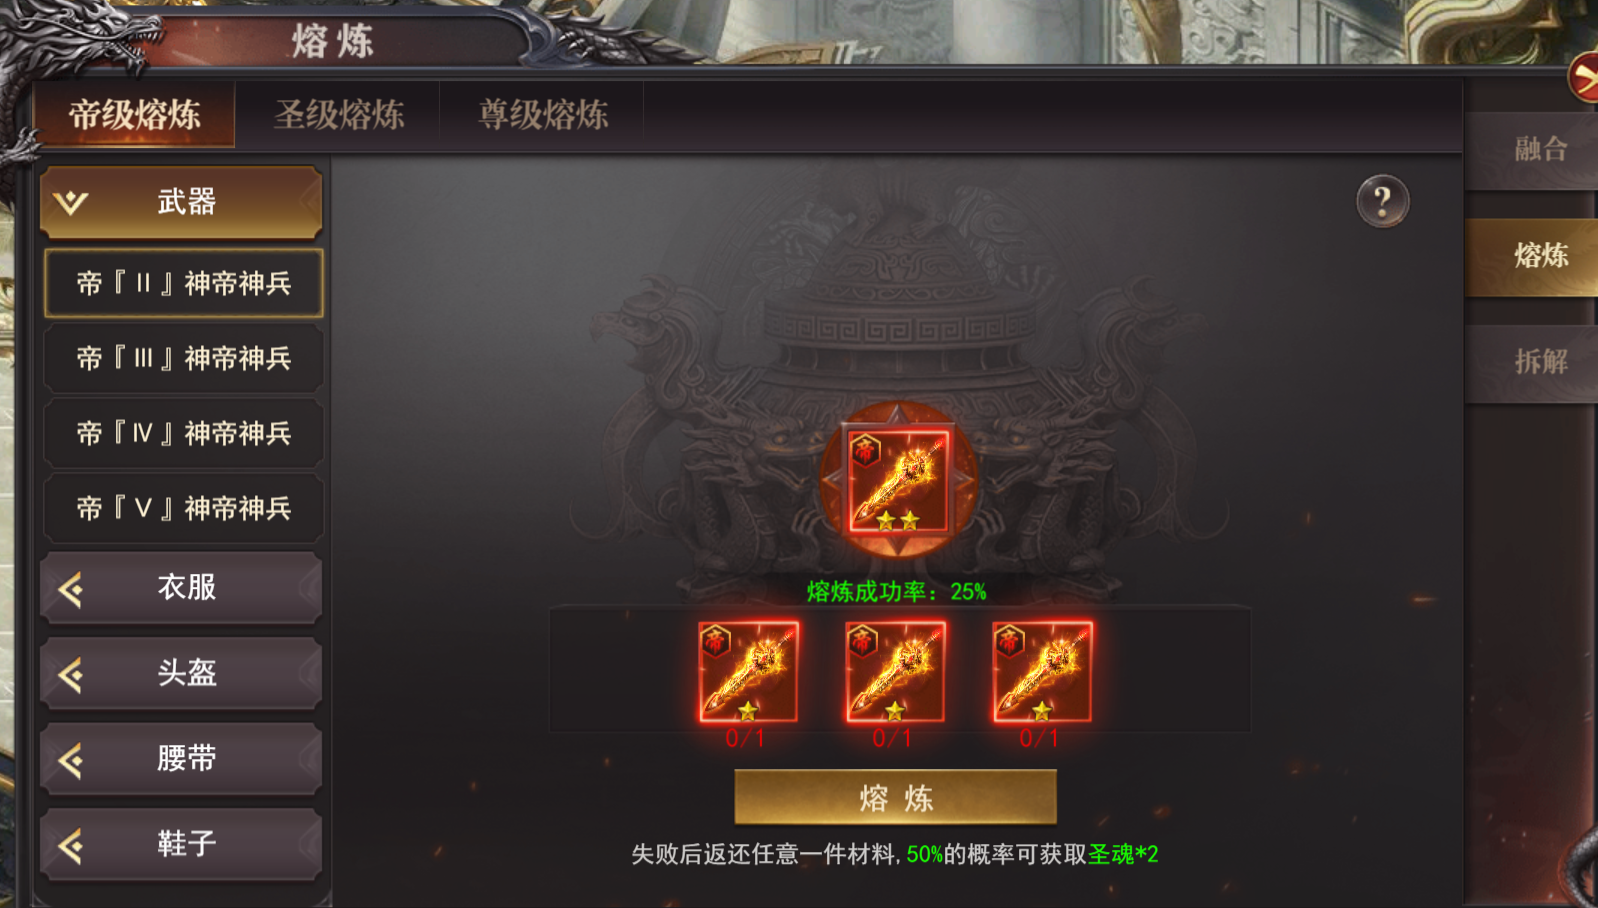
Task: Select the 帝级熔炼 tab
Action: point(135,115)
